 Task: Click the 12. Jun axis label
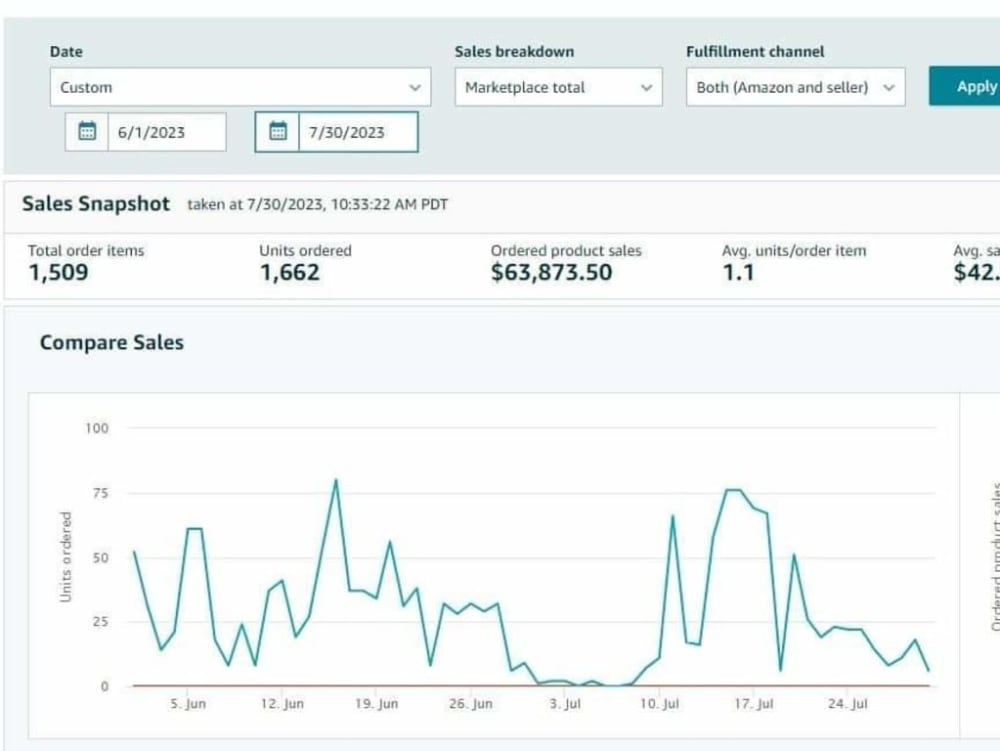pyautogui.click(x=282, y=704)
